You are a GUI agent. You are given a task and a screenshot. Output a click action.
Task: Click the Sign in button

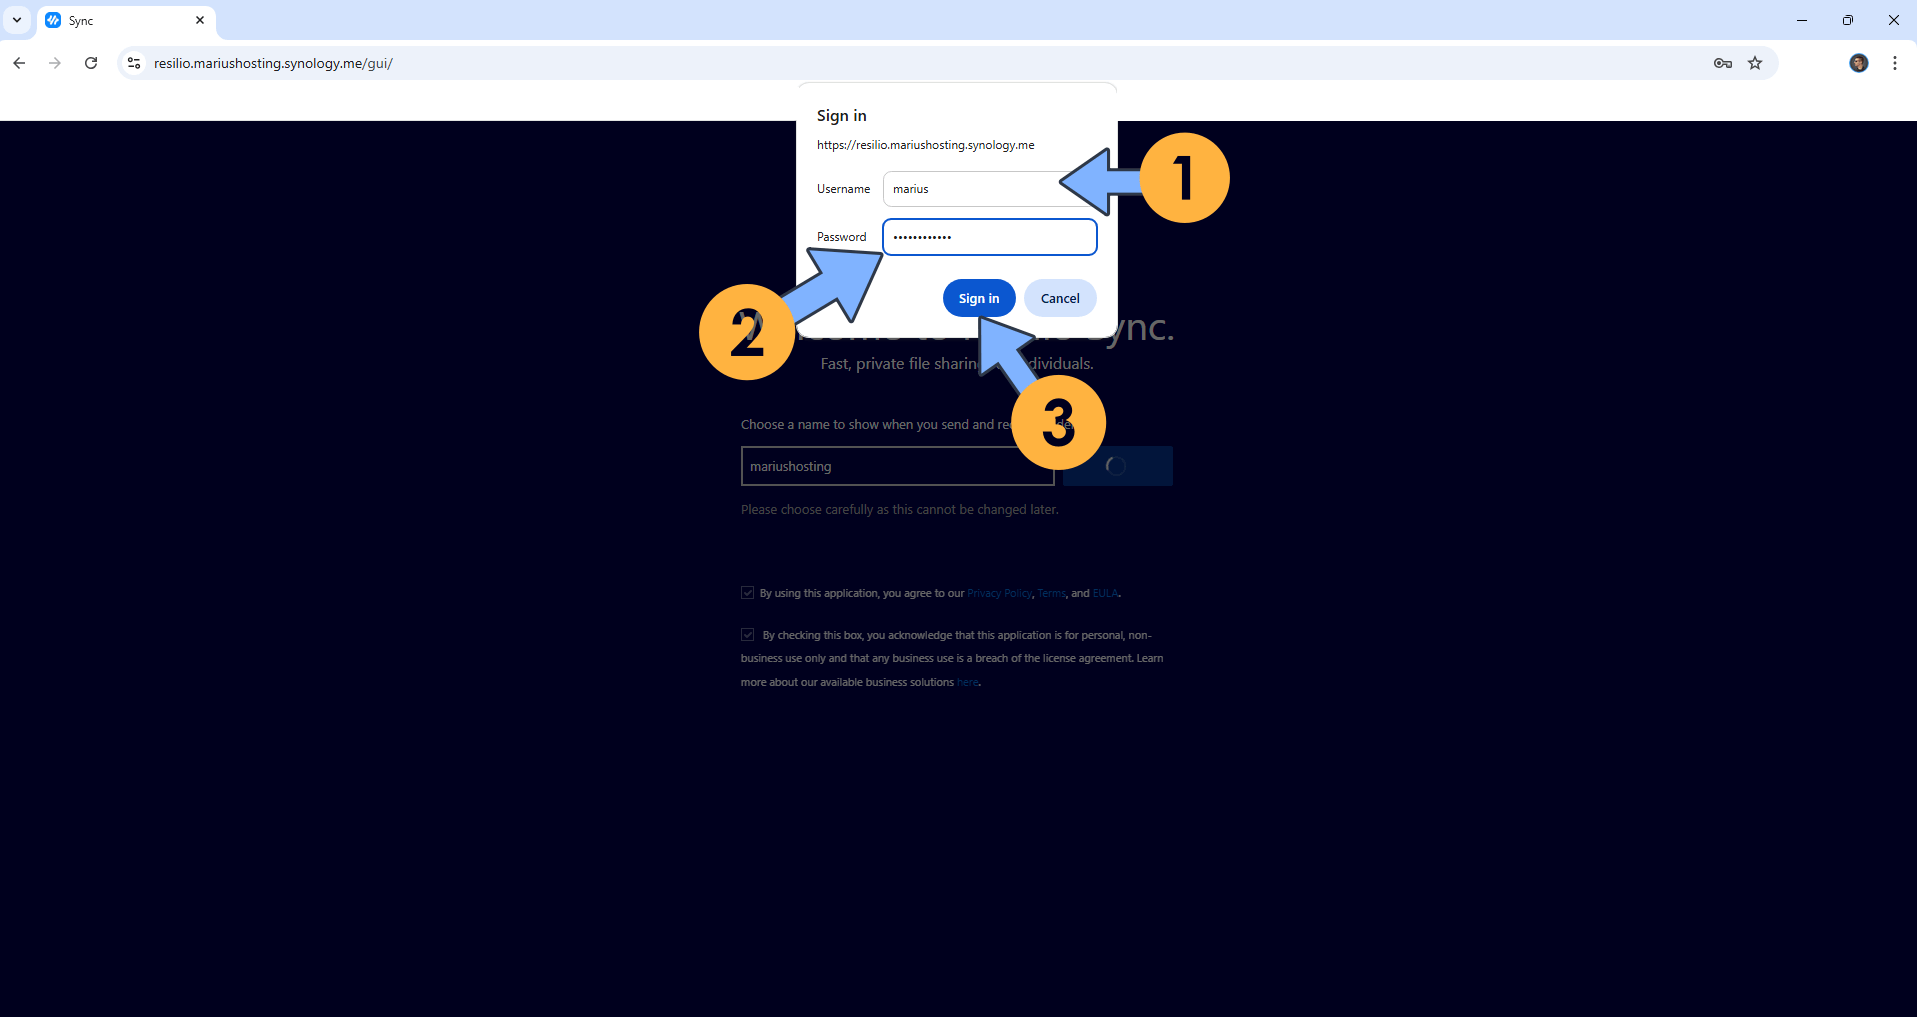pyautogui.click(x=979, y=298)
